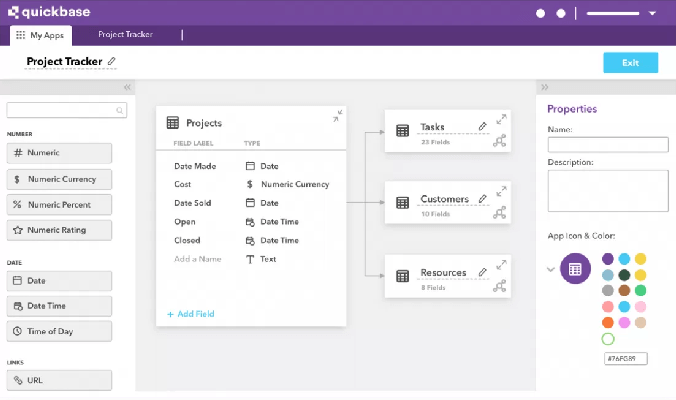
Task: Click the search magnifier icon
Action: [119, 111]
